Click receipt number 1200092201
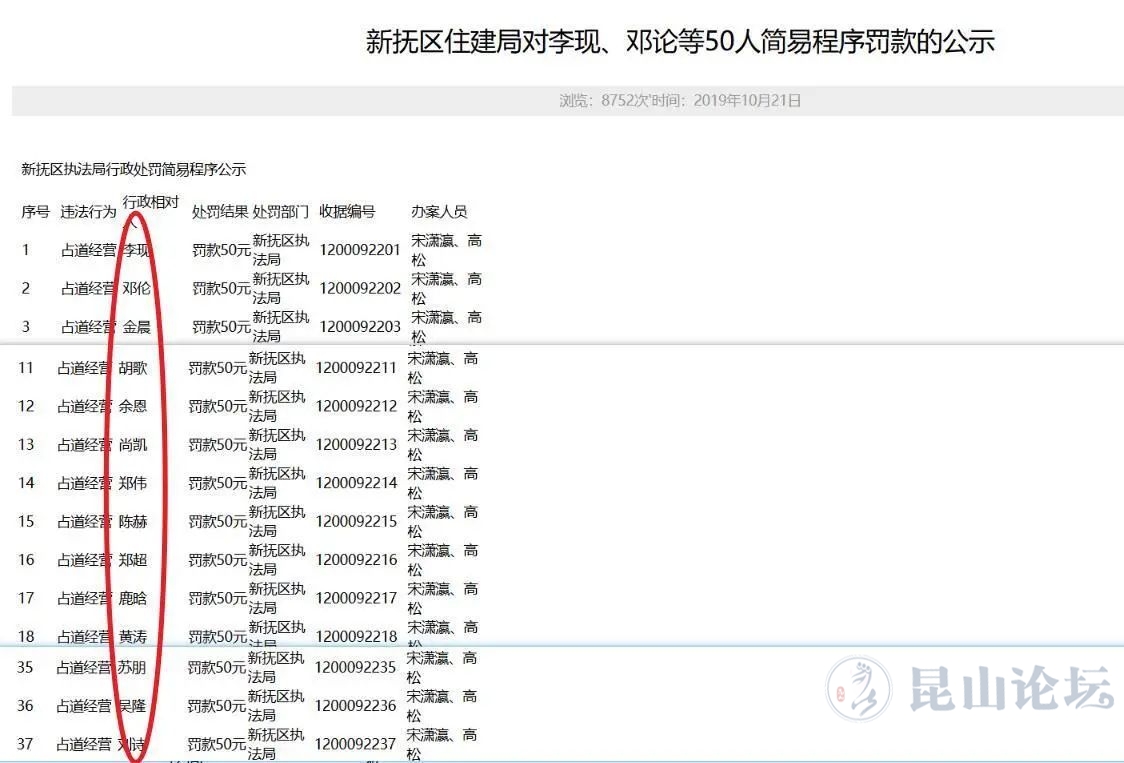This screenshot has height=763, width=1124. click(360, 250)
